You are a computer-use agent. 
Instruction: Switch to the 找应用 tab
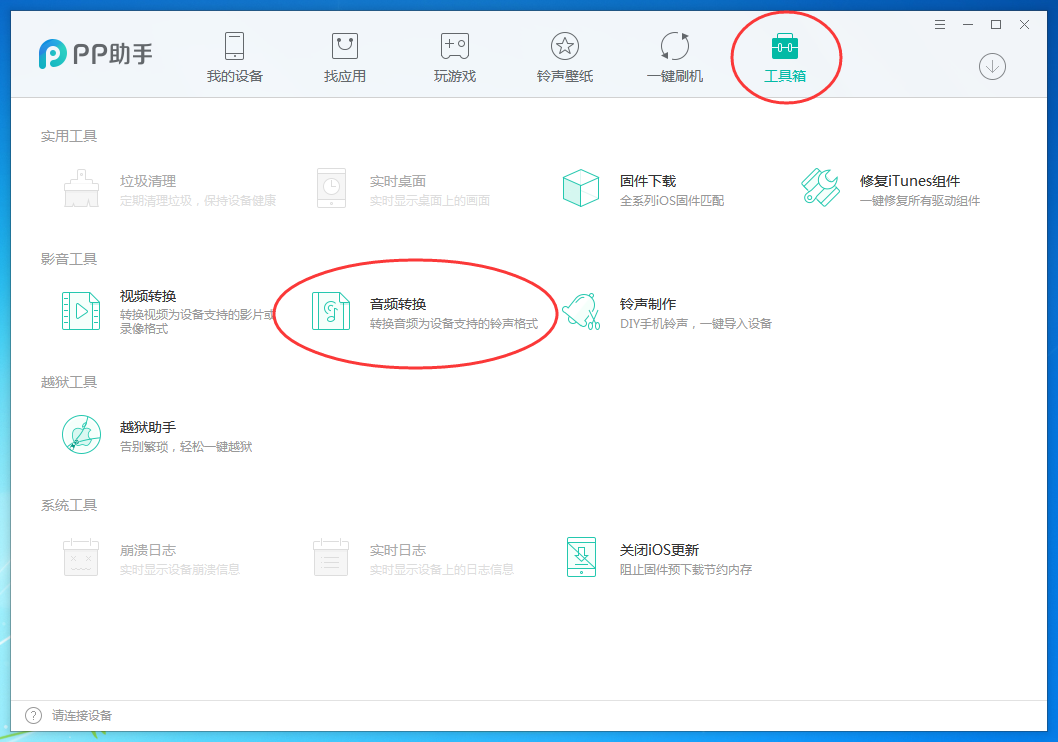[344, 55]
